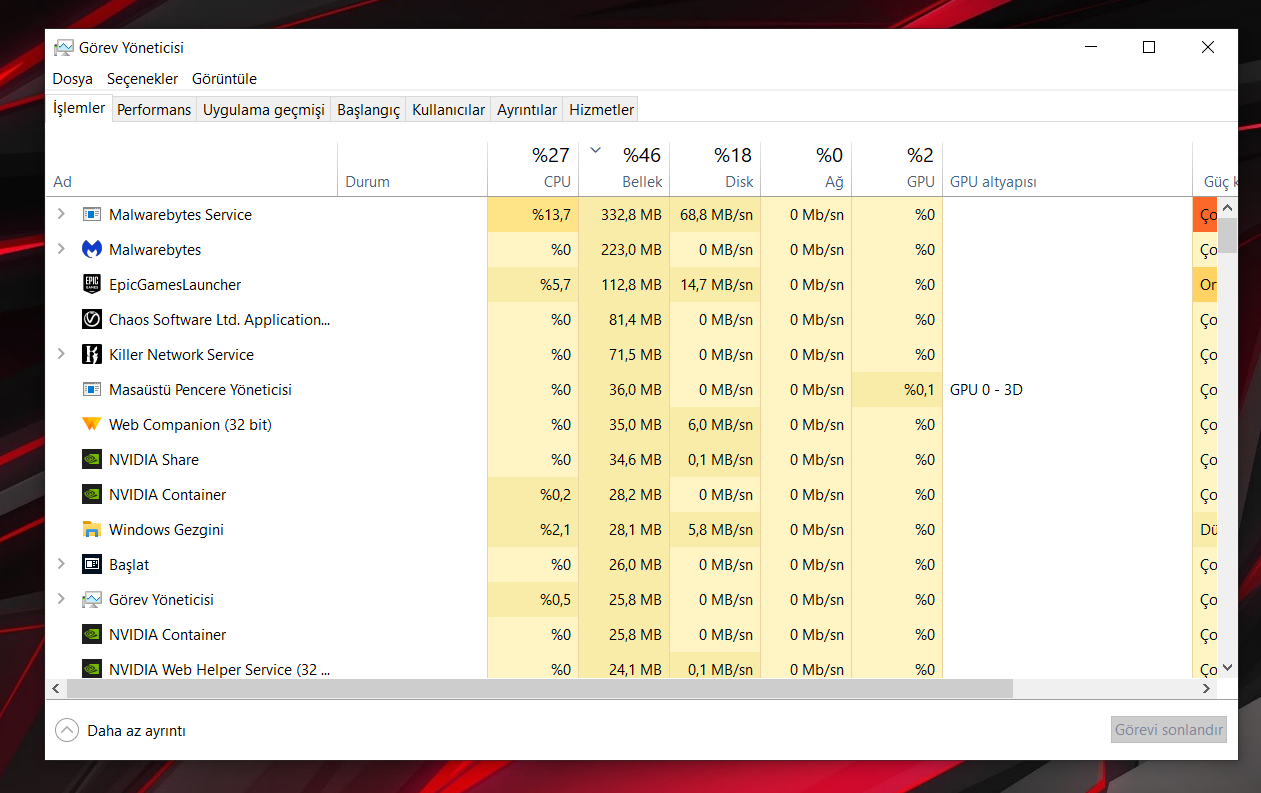Click the Web Companion orange icon

point(92,425)
